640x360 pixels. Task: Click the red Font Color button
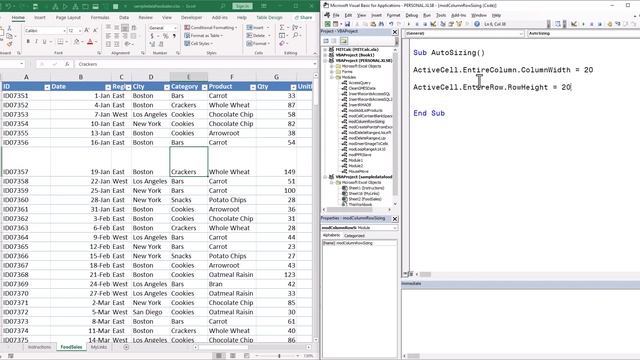click(90, 42)
